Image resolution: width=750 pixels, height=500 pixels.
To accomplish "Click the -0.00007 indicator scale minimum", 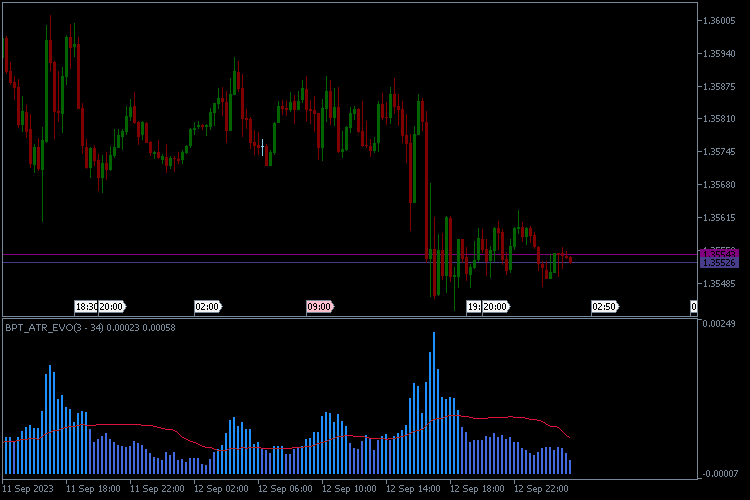I will pos(720,474).
